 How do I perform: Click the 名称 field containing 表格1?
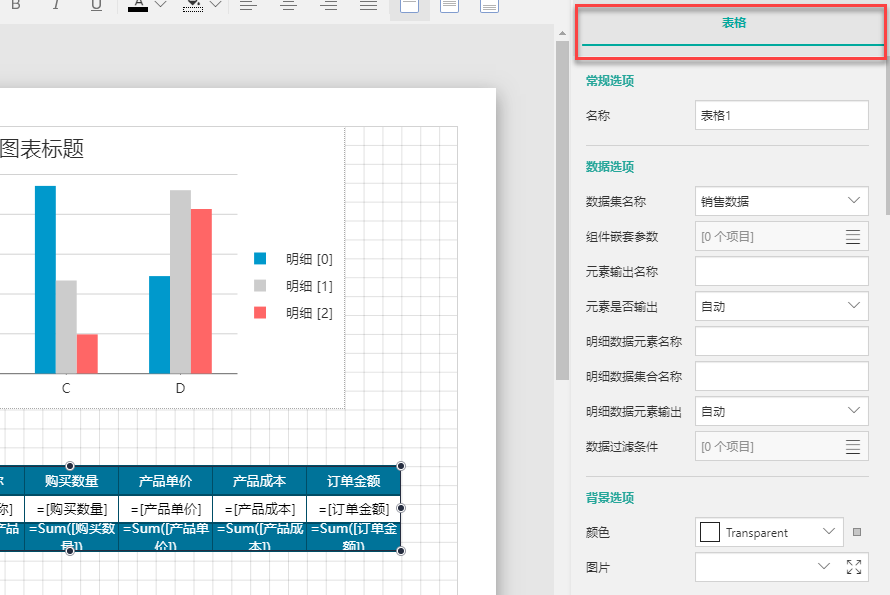coord(781,115)
